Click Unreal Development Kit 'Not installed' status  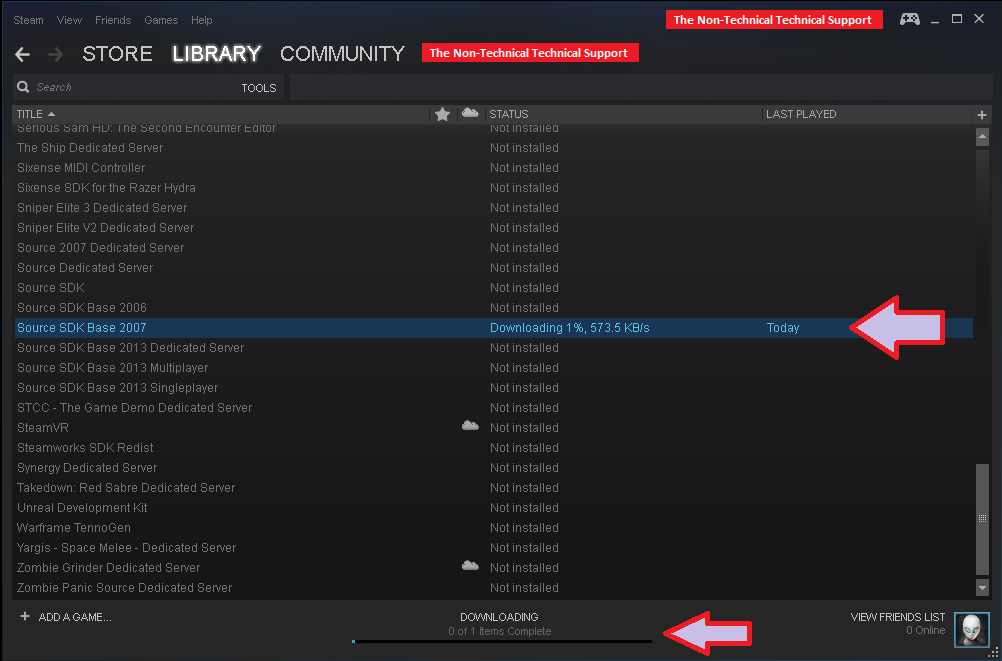(x=524, y=508)
